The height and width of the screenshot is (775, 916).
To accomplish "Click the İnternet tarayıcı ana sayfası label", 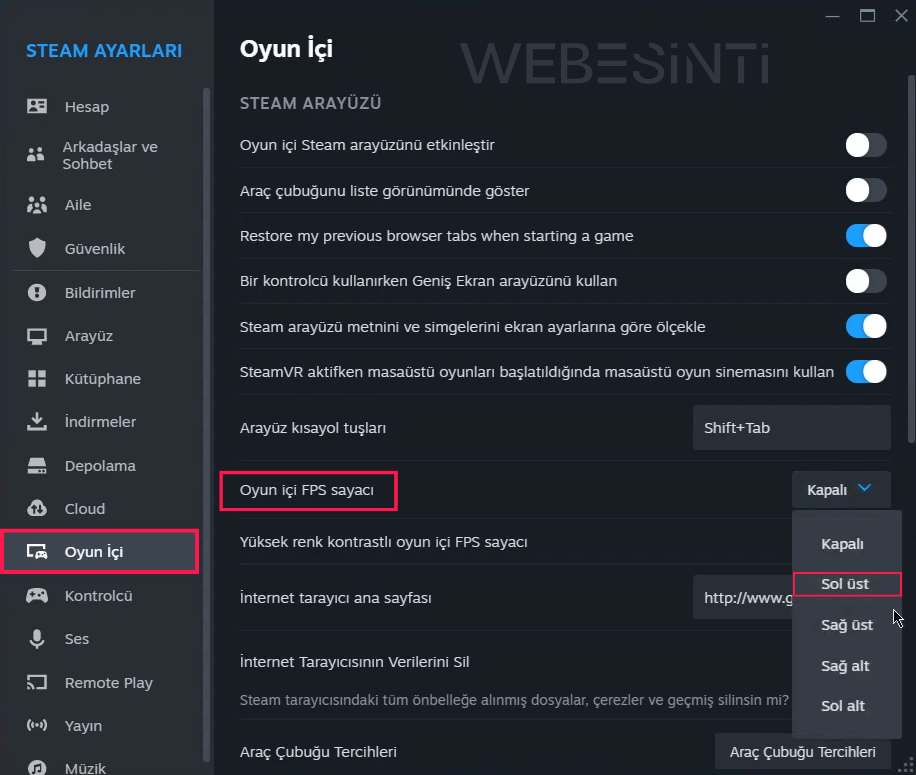I will [335, 598].
